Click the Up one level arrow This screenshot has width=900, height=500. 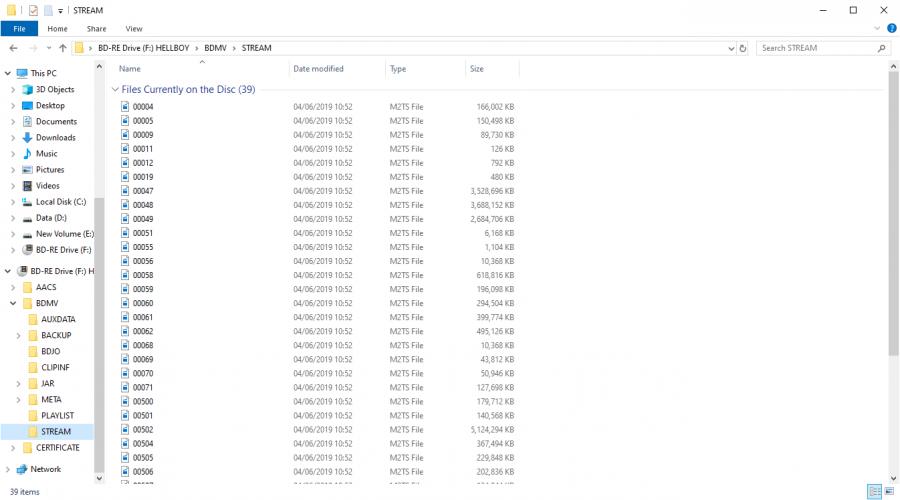pyautogui.click(x=63, y=48)
